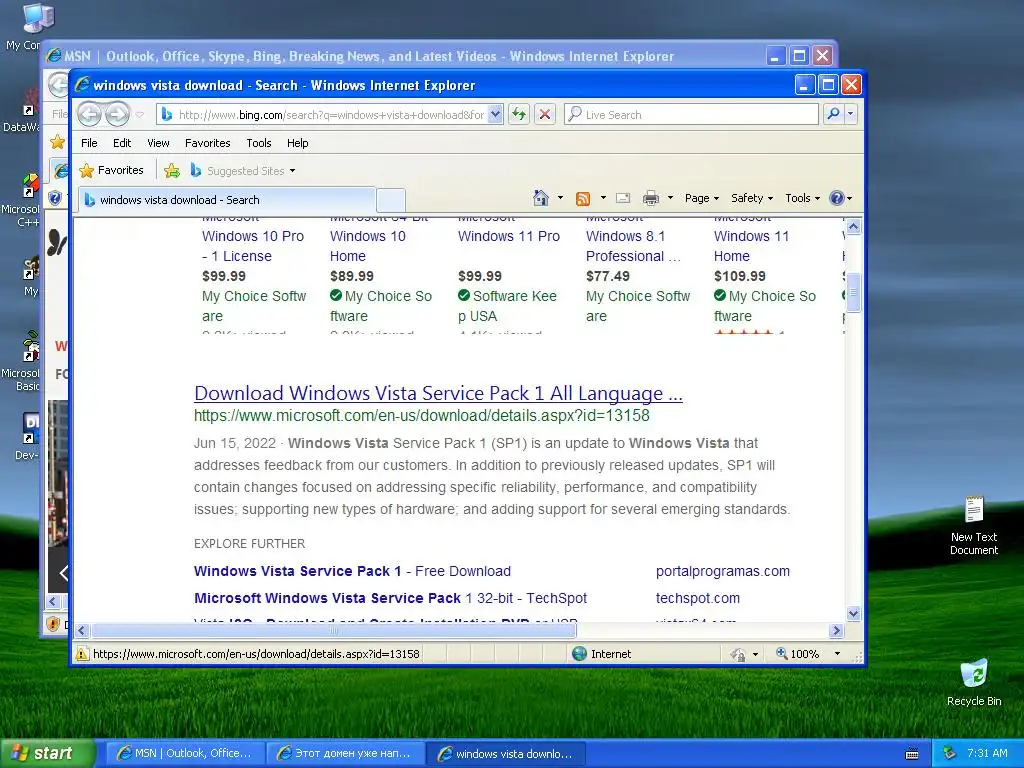The image size is (1024, 768).
Task: Open recent pages dropdown next to Forward button
Action: pos(140,115)
